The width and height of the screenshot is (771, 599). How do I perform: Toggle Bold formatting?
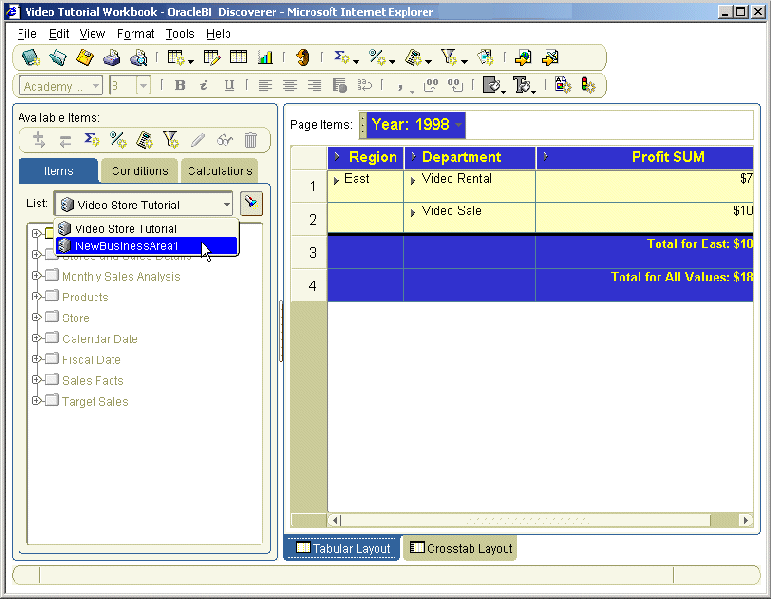[x=180, y=86]
